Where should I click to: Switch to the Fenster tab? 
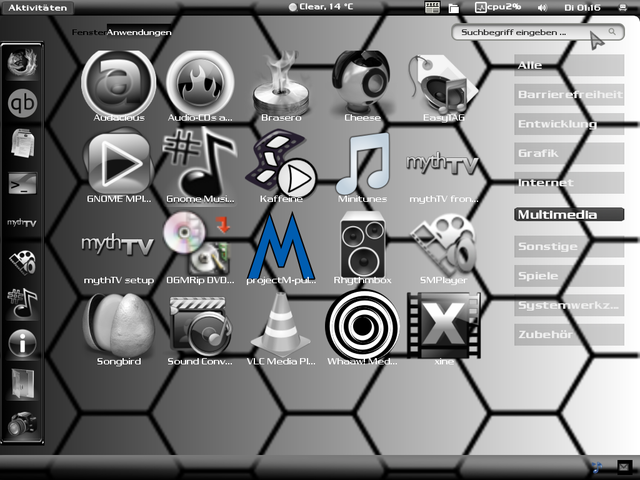click(x=89, y=32)
